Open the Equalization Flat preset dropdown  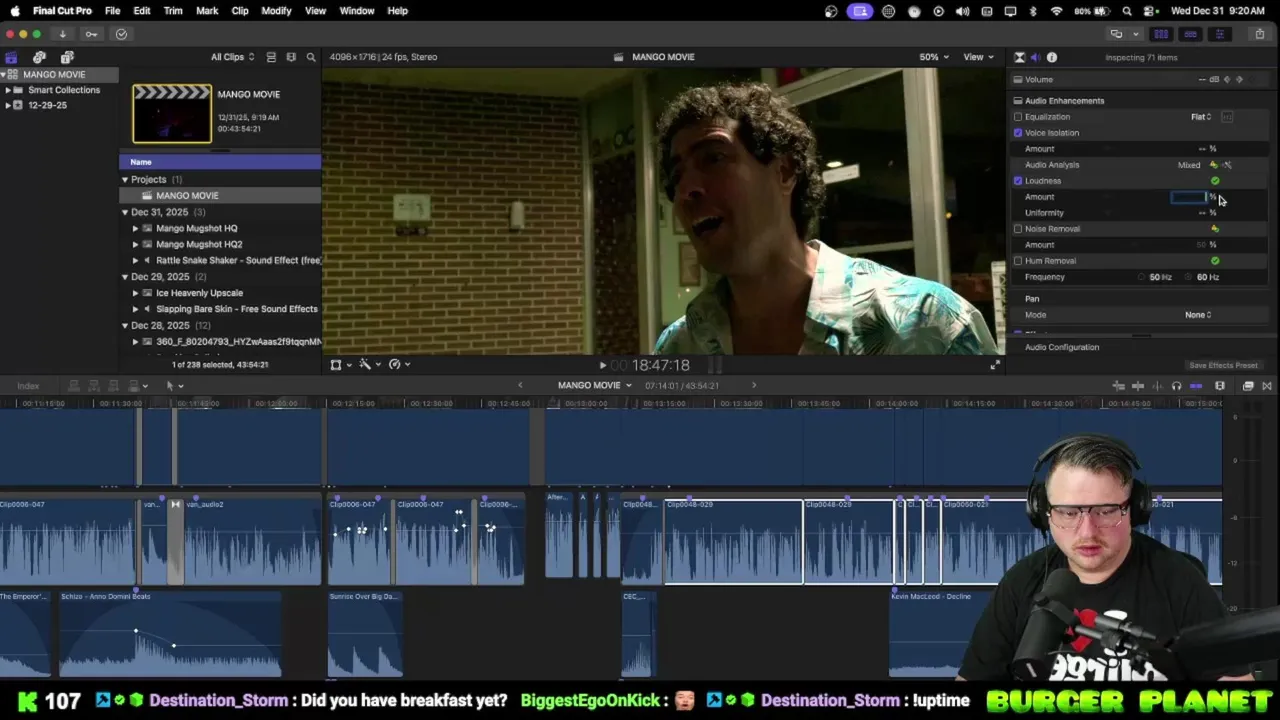(1201, 117)
